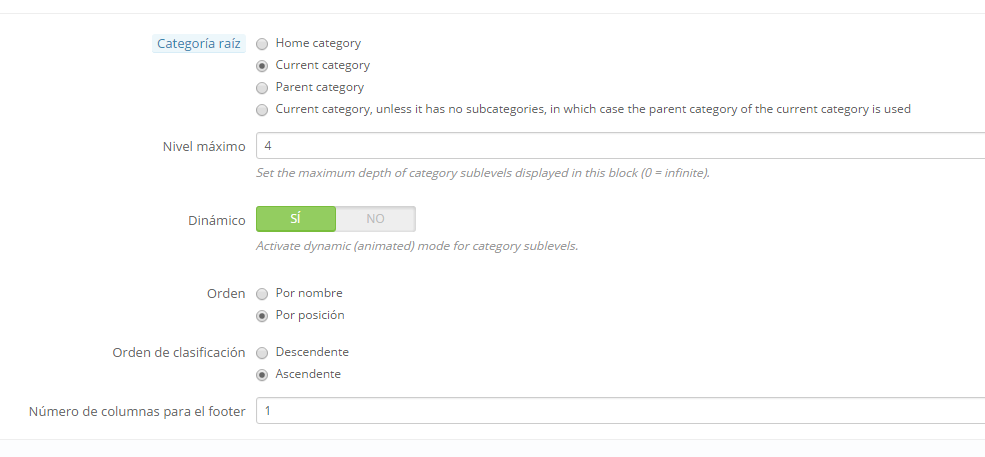
Task: Set sort order to Descendente
Action: pos(262,353)
